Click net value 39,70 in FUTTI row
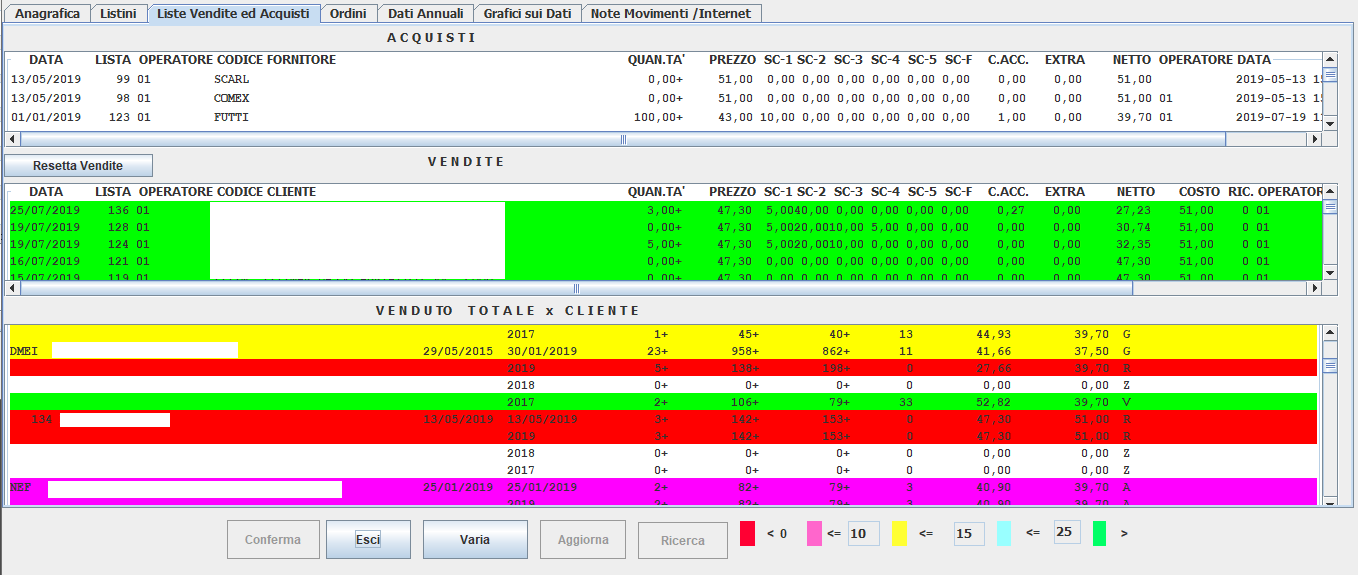This screenshot has height=575, width=1358. coord(1134,117)
